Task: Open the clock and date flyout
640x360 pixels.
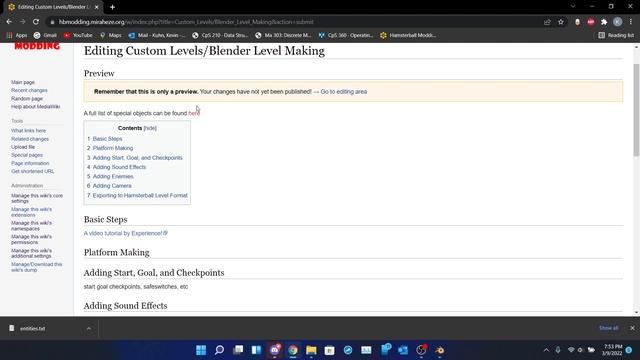Action: pos(612,350)
